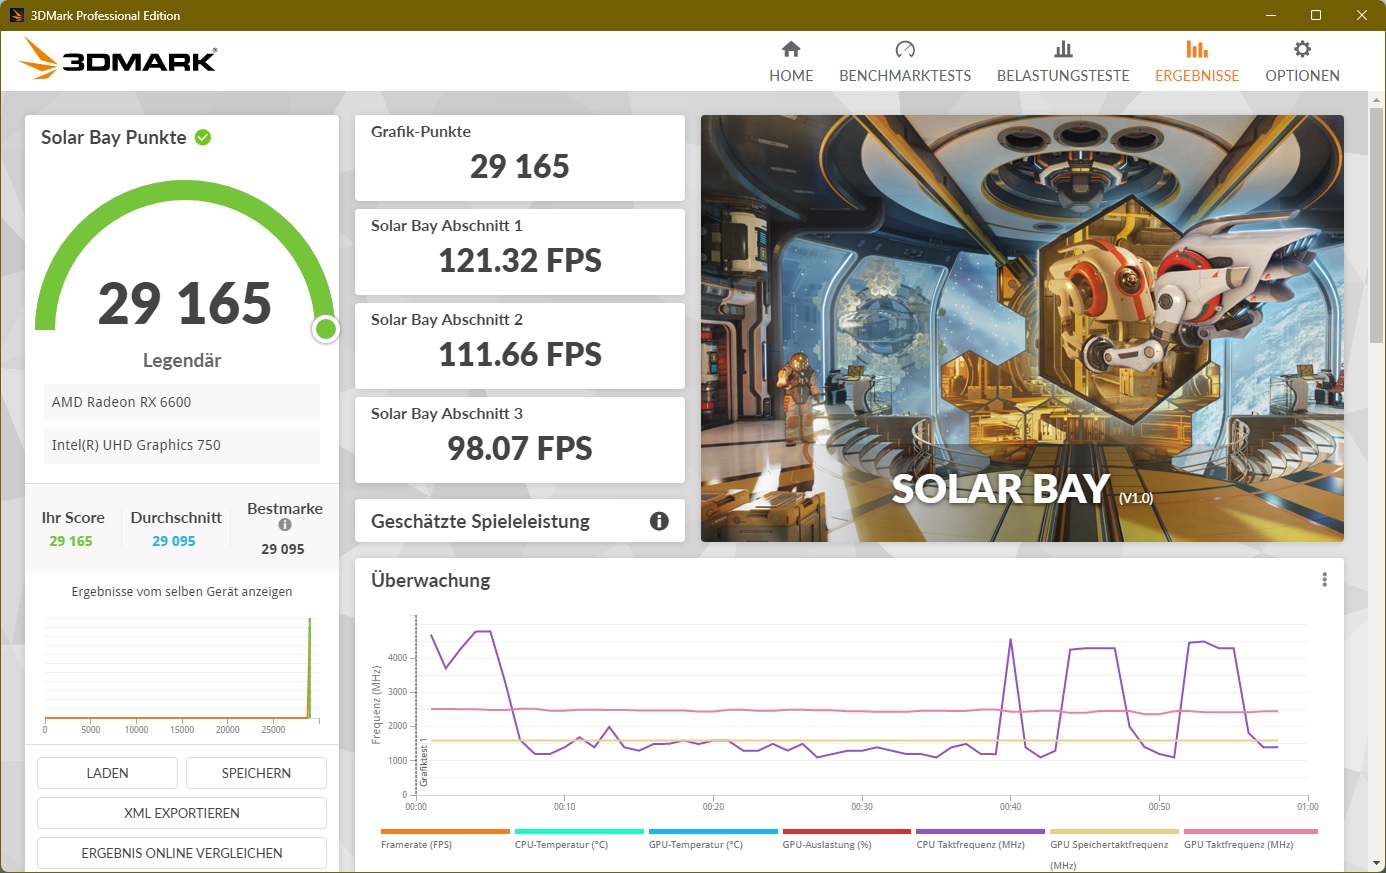The width and height of the screenshot is (1386, 873).
Task: Click the SPEICHERN button
Action: [256, 773]
